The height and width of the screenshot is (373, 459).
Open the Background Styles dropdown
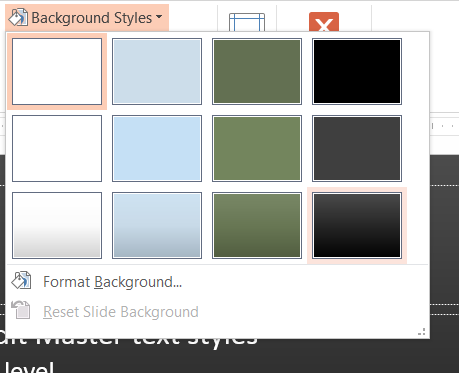(87, 18)
